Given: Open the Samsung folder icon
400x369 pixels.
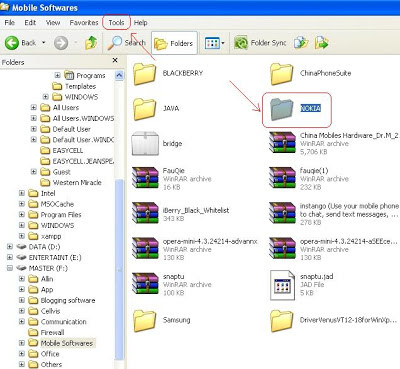Looking at the screenshot, I should [145, 321].
